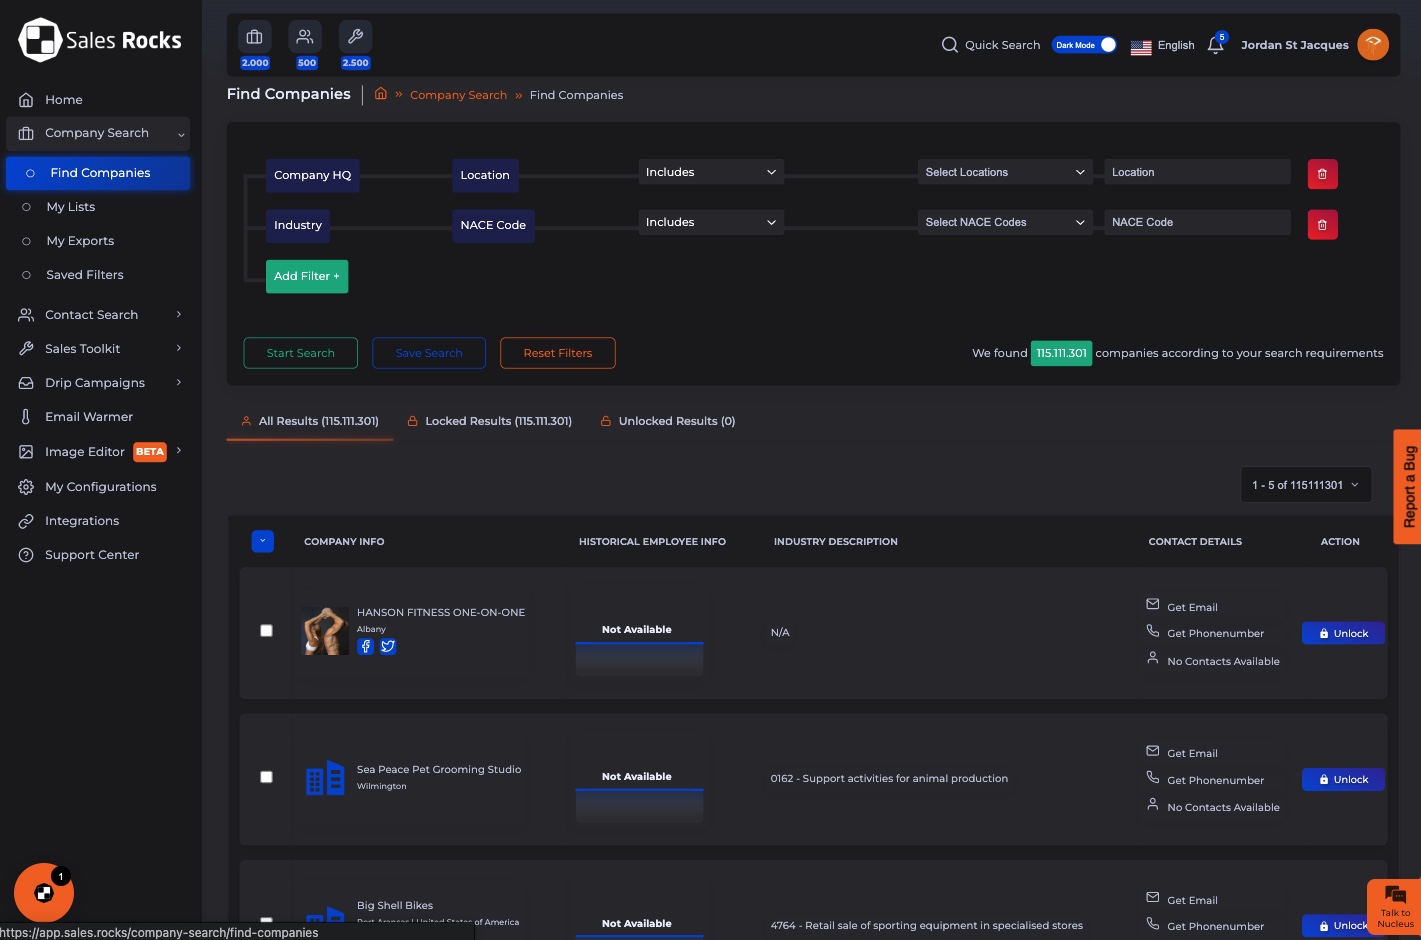Click the company credits briefcase icon

(255, 38)
